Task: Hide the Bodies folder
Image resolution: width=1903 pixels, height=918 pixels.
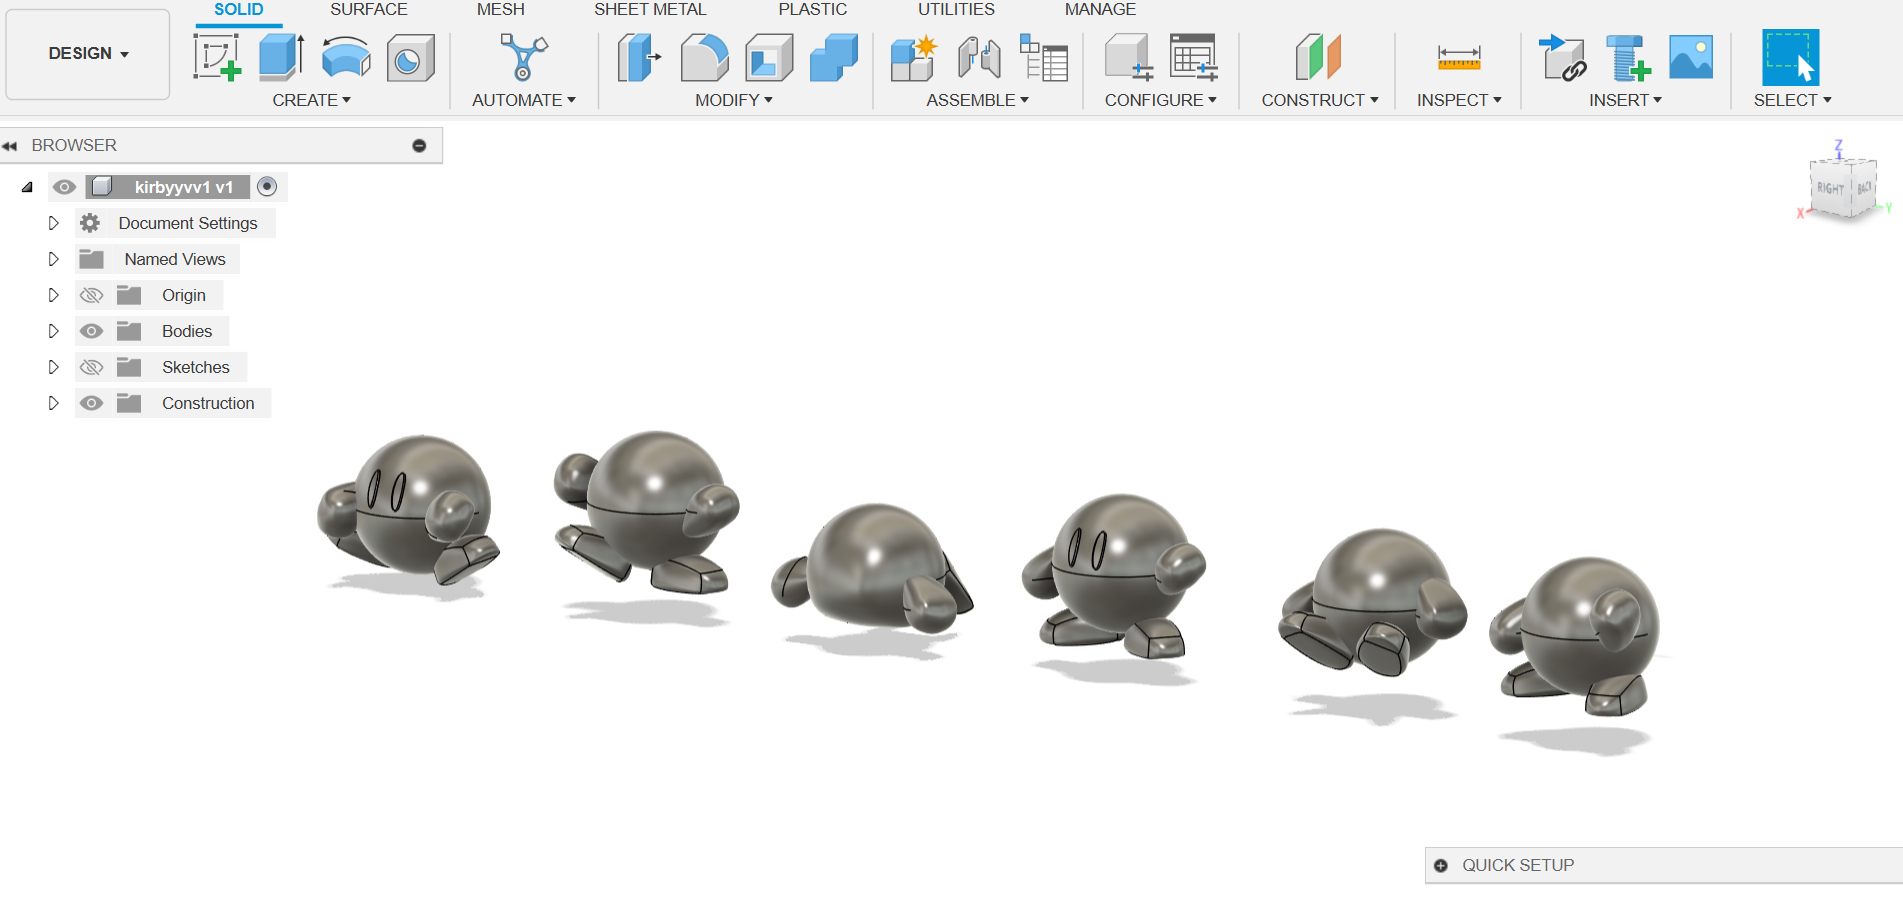Action: point(91,331)
